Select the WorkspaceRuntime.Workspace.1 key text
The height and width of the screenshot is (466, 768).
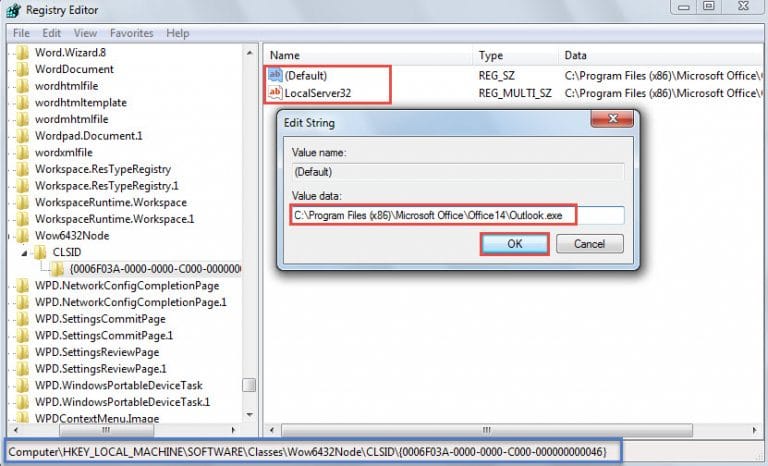[114, 219]
